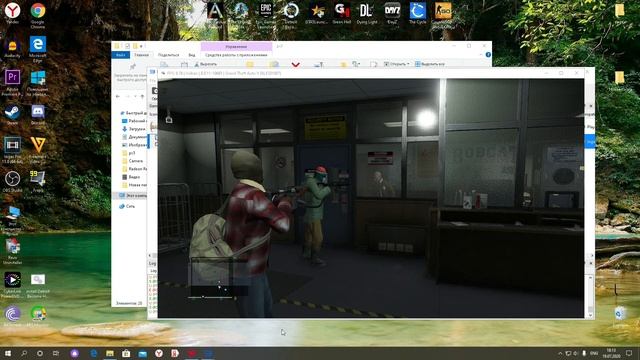Screen dimensions: 640x360
Task: Select Видео in navigation pane
Action: [x=131, y=177]
